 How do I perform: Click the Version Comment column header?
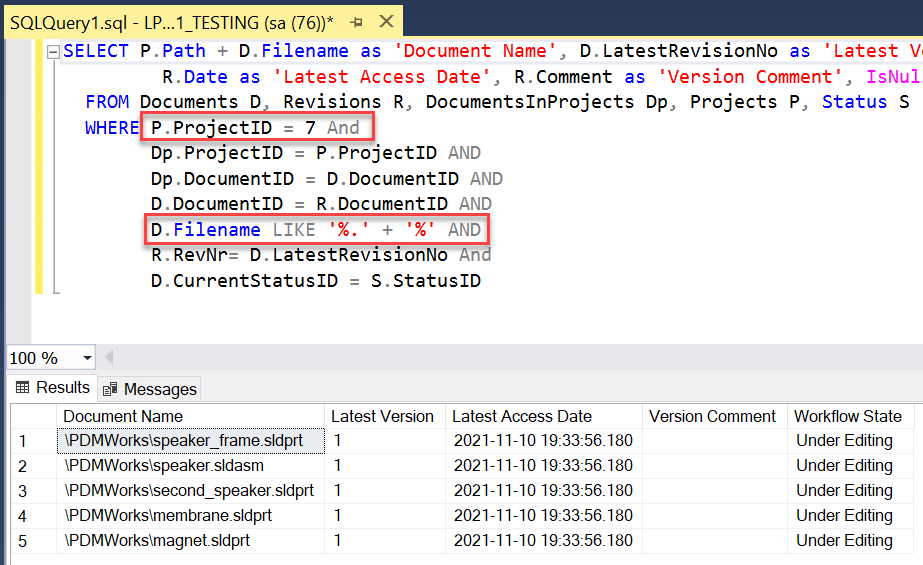point(712,417)
